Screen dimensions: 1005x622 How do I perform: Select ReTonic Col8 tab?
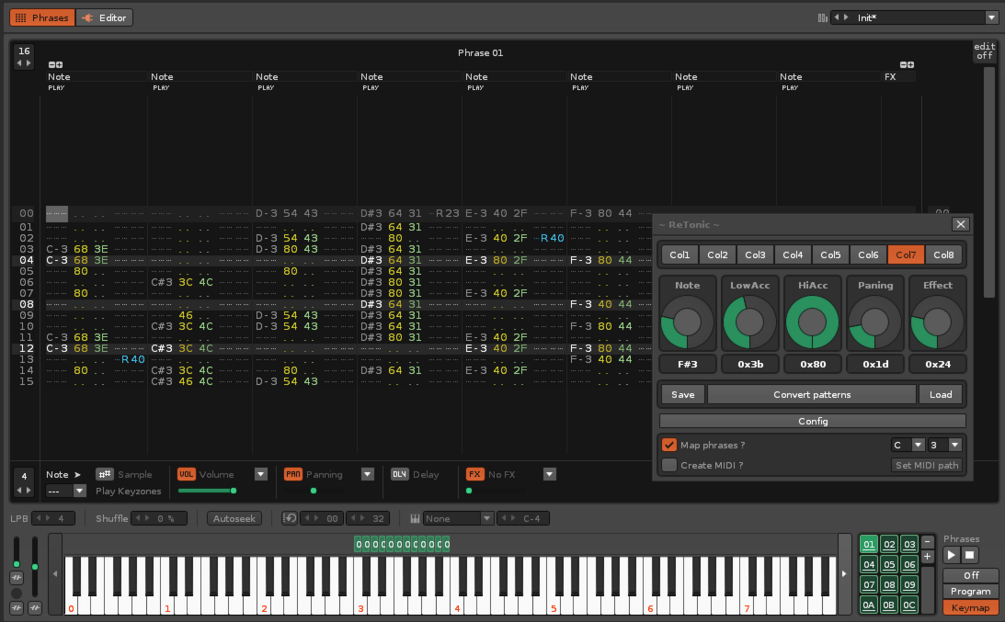pyautogui.click(x=943, y=255)
